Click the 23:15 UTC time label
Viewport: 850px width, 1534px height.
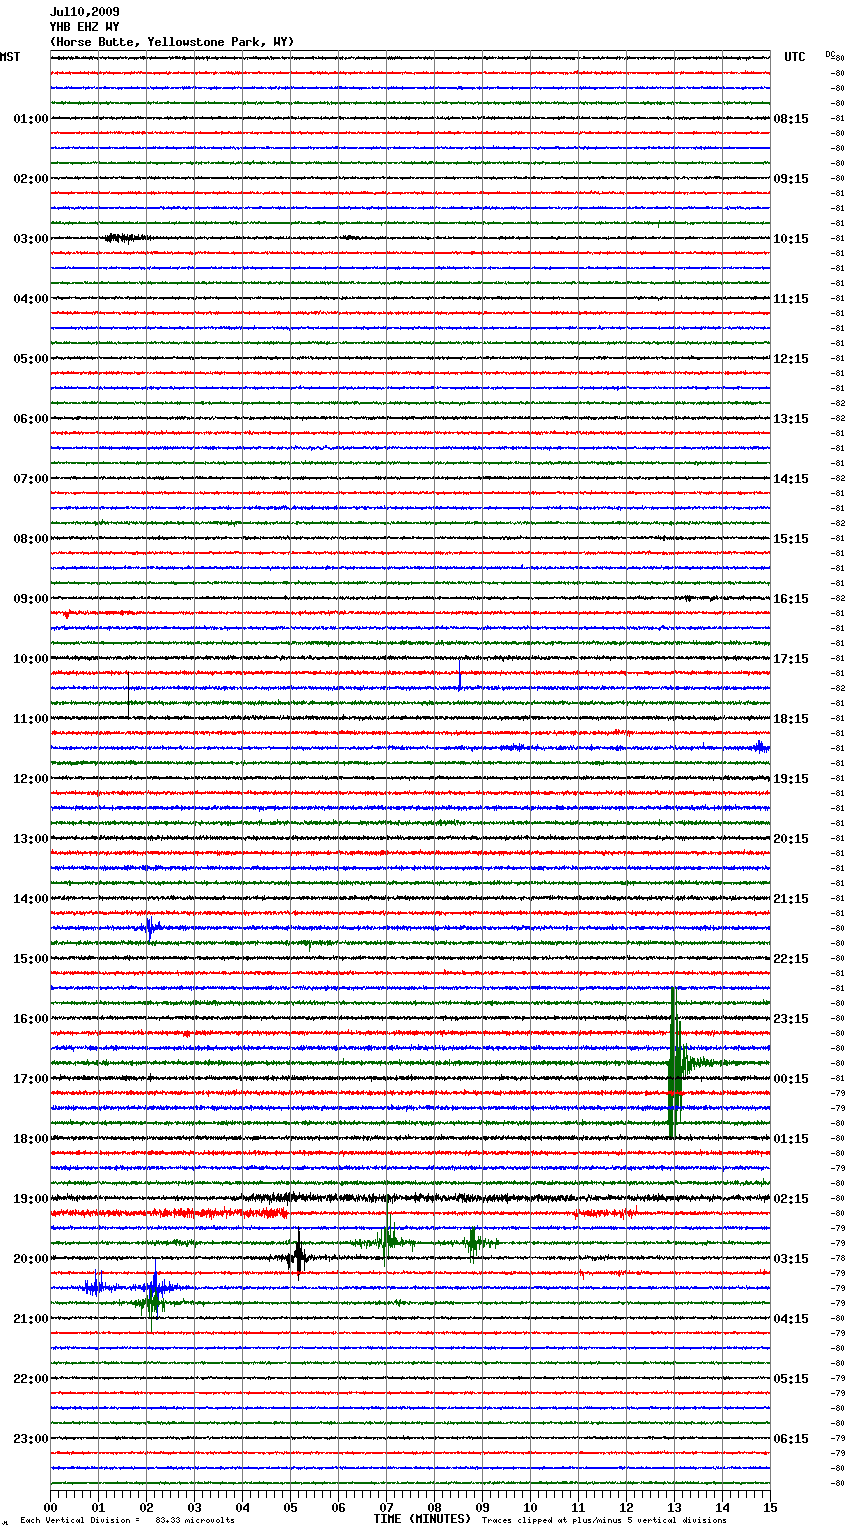pyautogui.click(x=791, y=1019)
